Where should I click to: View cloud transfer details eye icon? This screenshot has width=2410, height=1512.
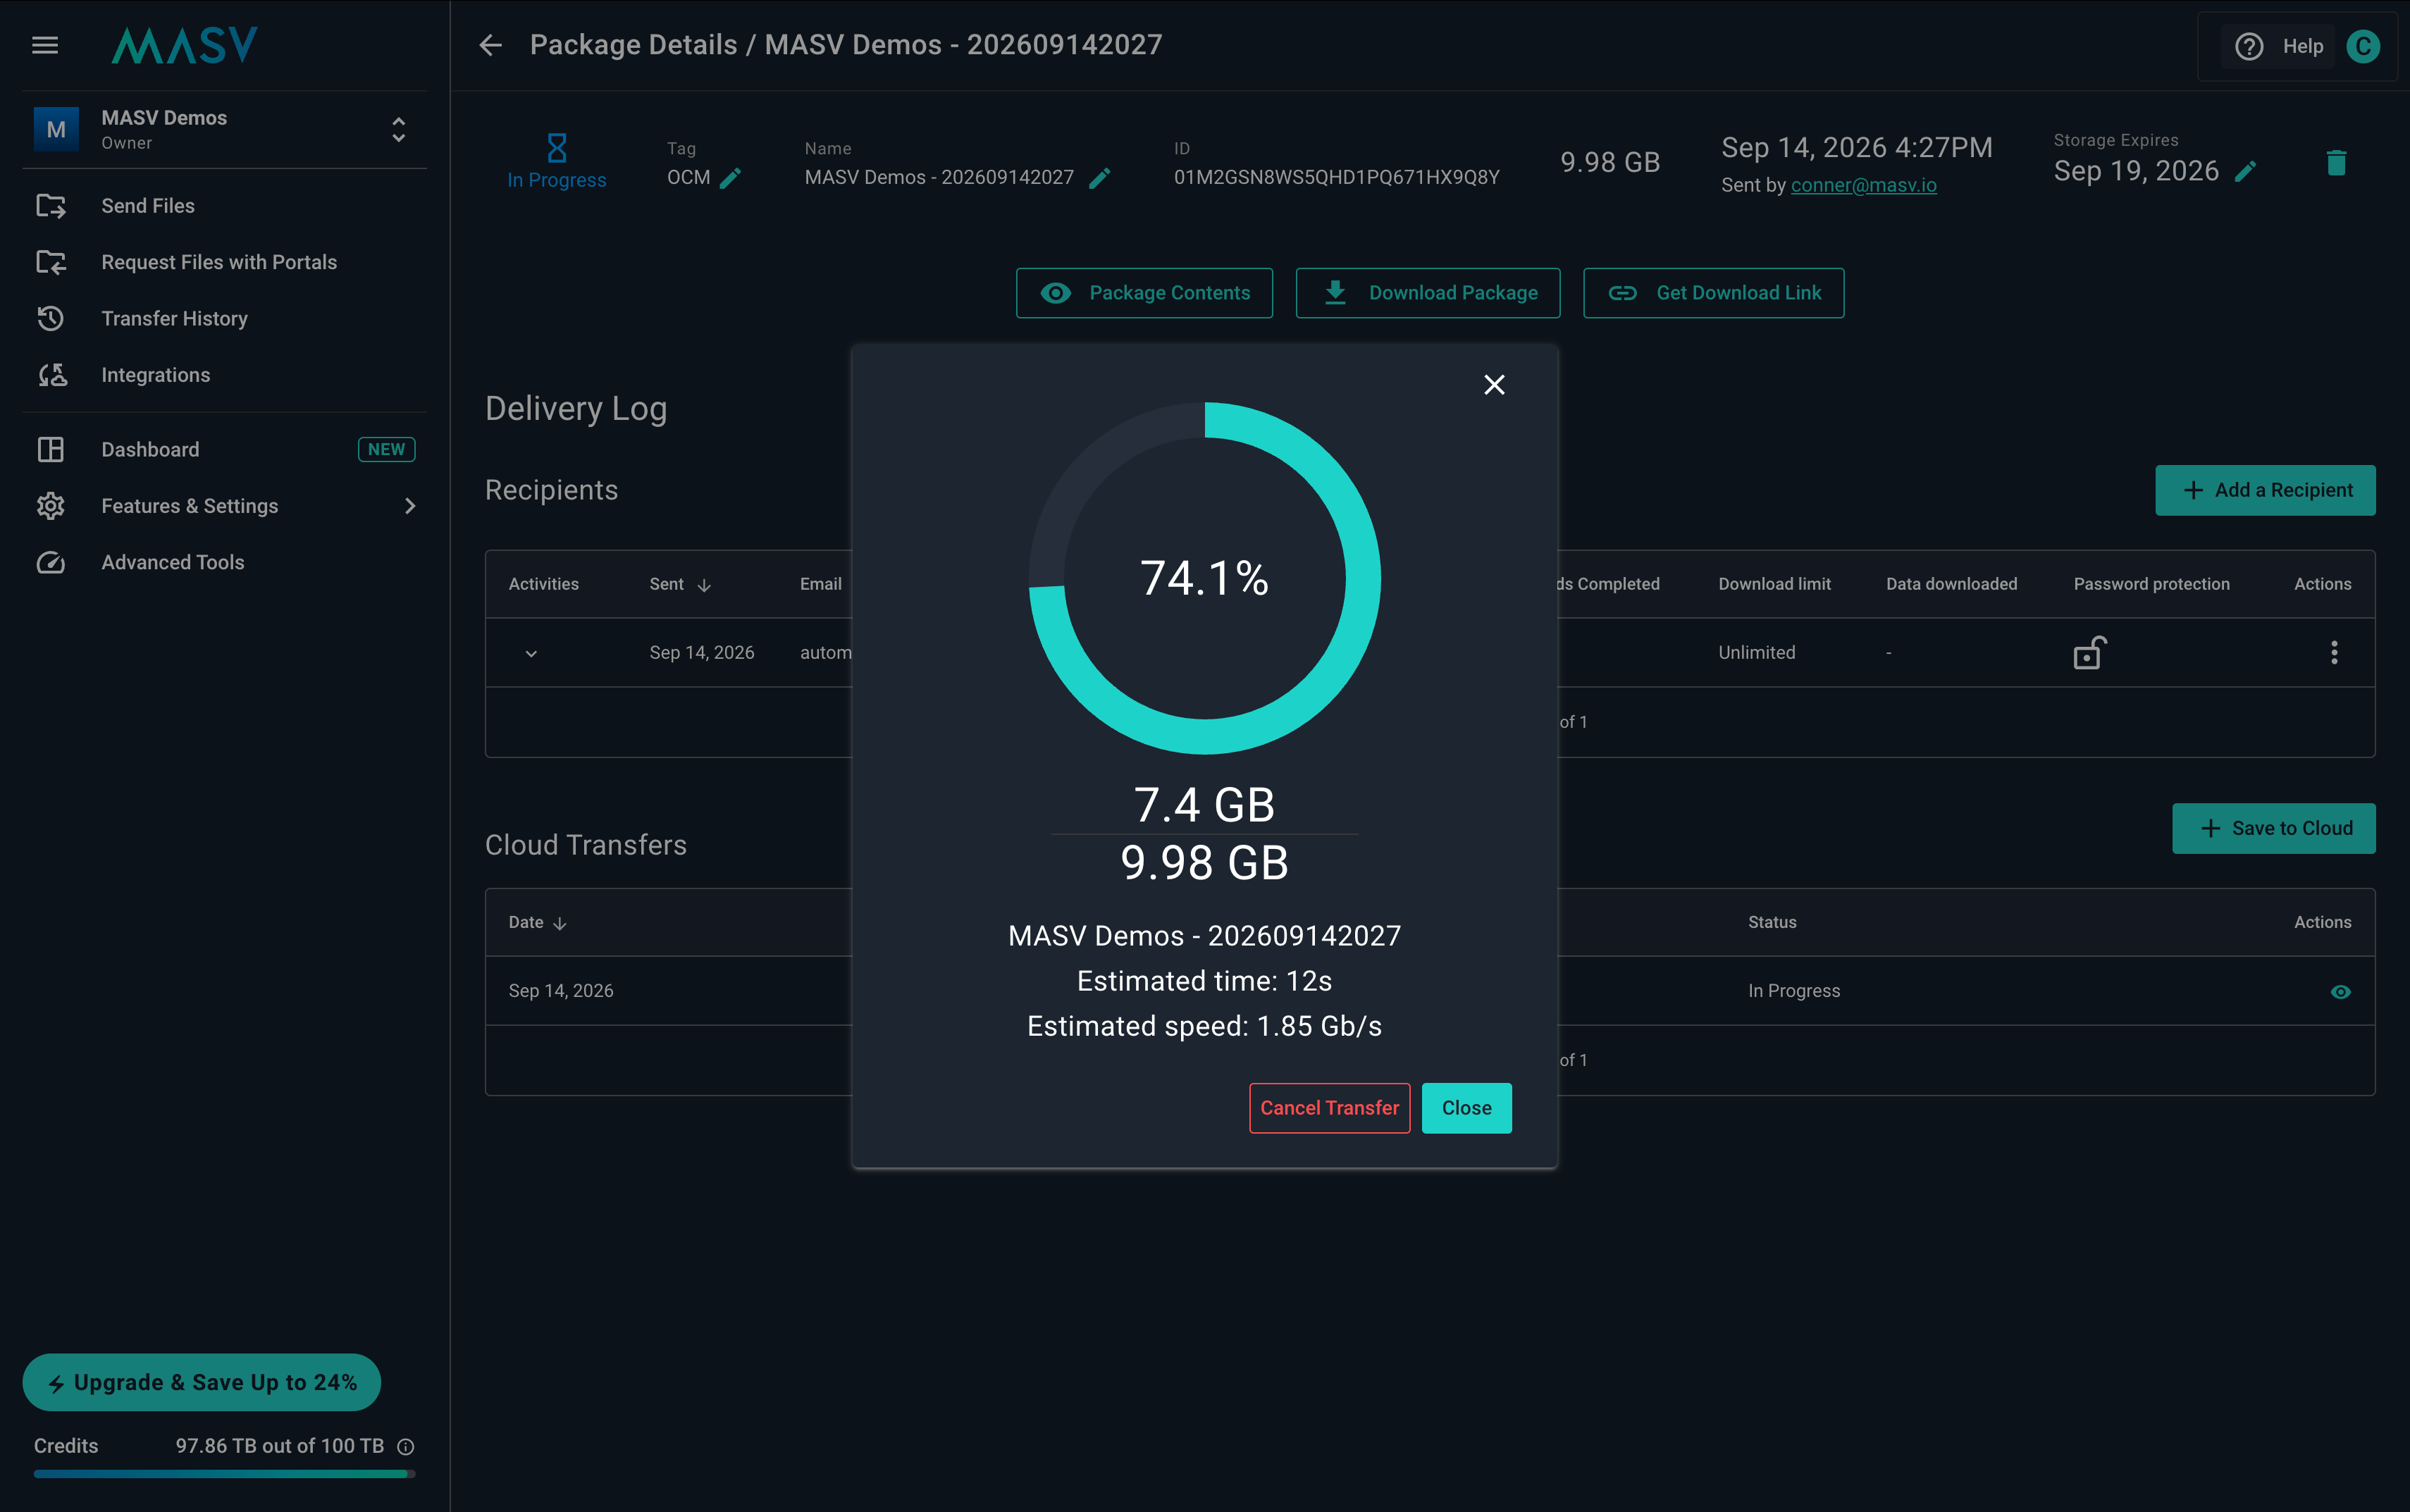pyautogui.click(x=2340, y=991)
